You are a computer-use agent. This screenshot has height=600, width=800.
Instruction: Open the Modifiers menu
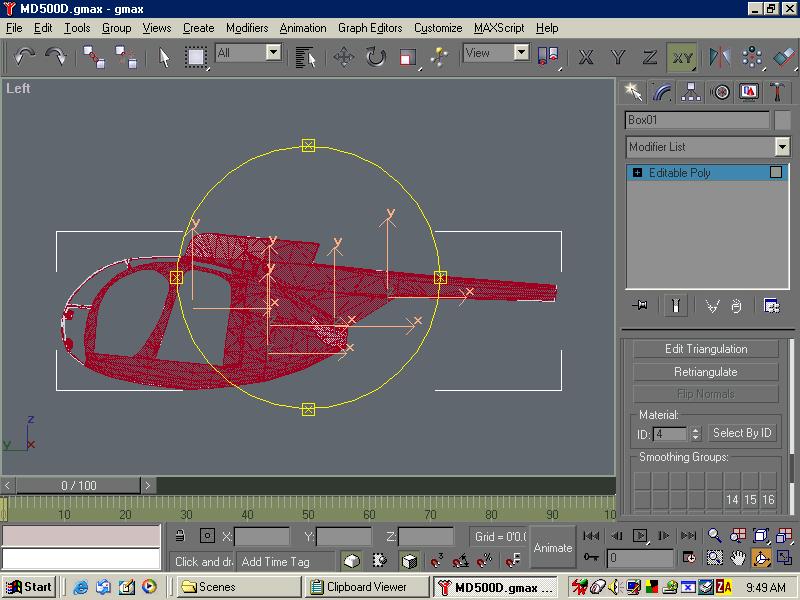(x=246, y=28)
